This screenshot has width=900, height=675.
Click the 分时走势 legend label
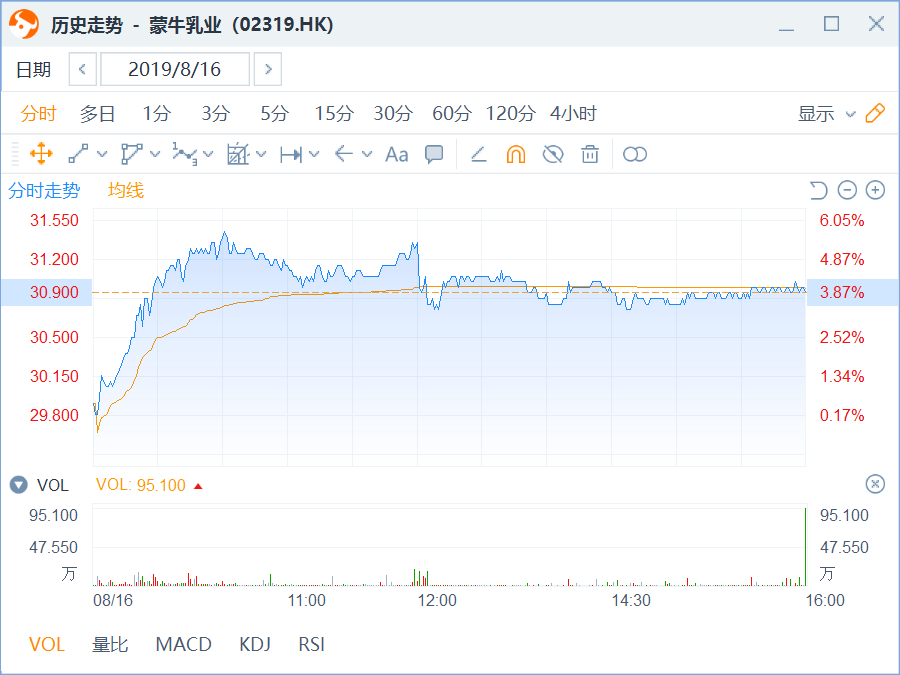[x=44, y=191]
